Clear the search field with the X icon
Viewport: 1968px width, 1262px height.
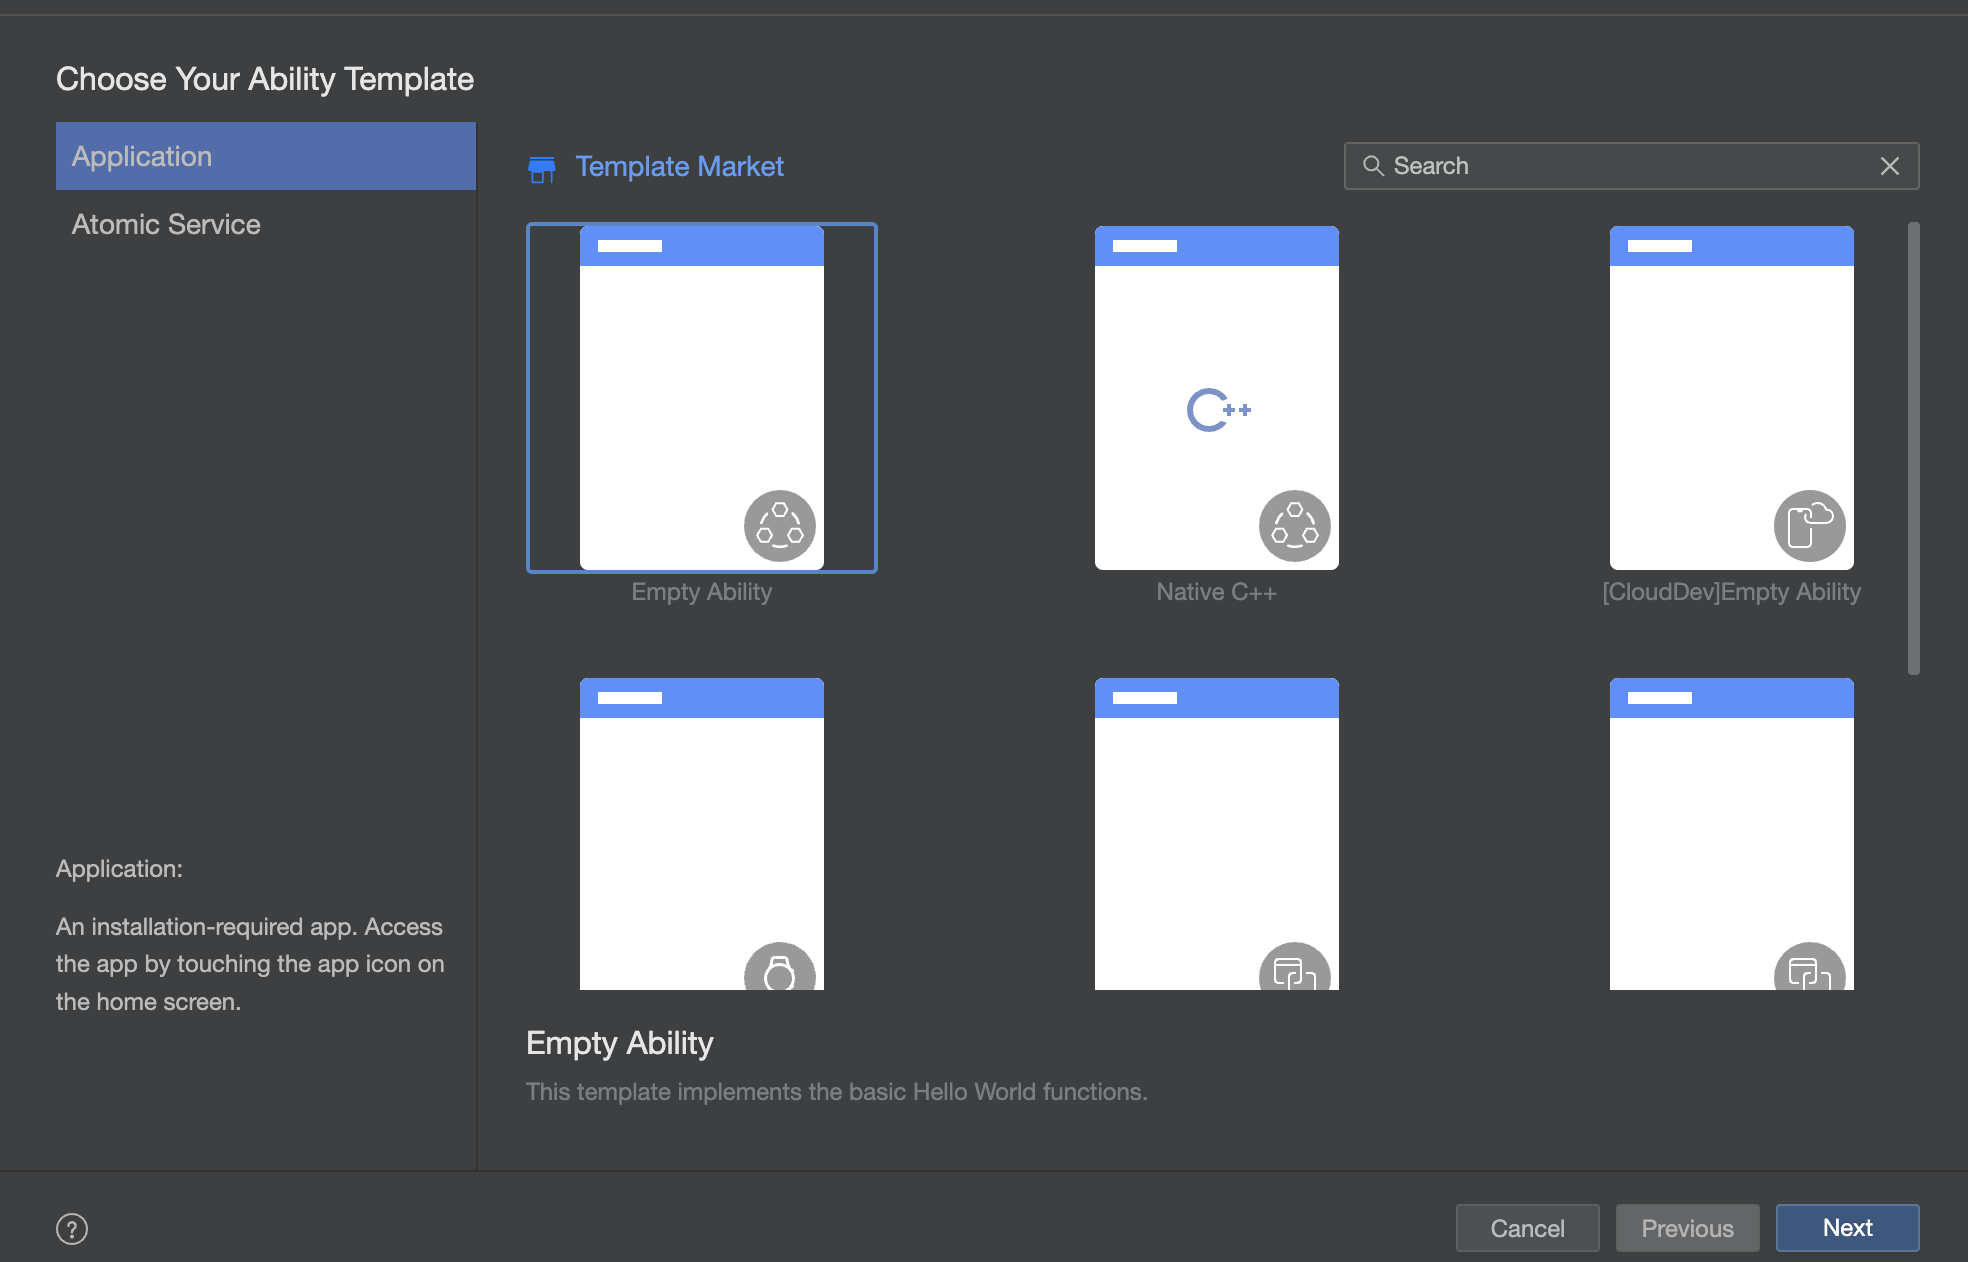(x=1889, y=166)
